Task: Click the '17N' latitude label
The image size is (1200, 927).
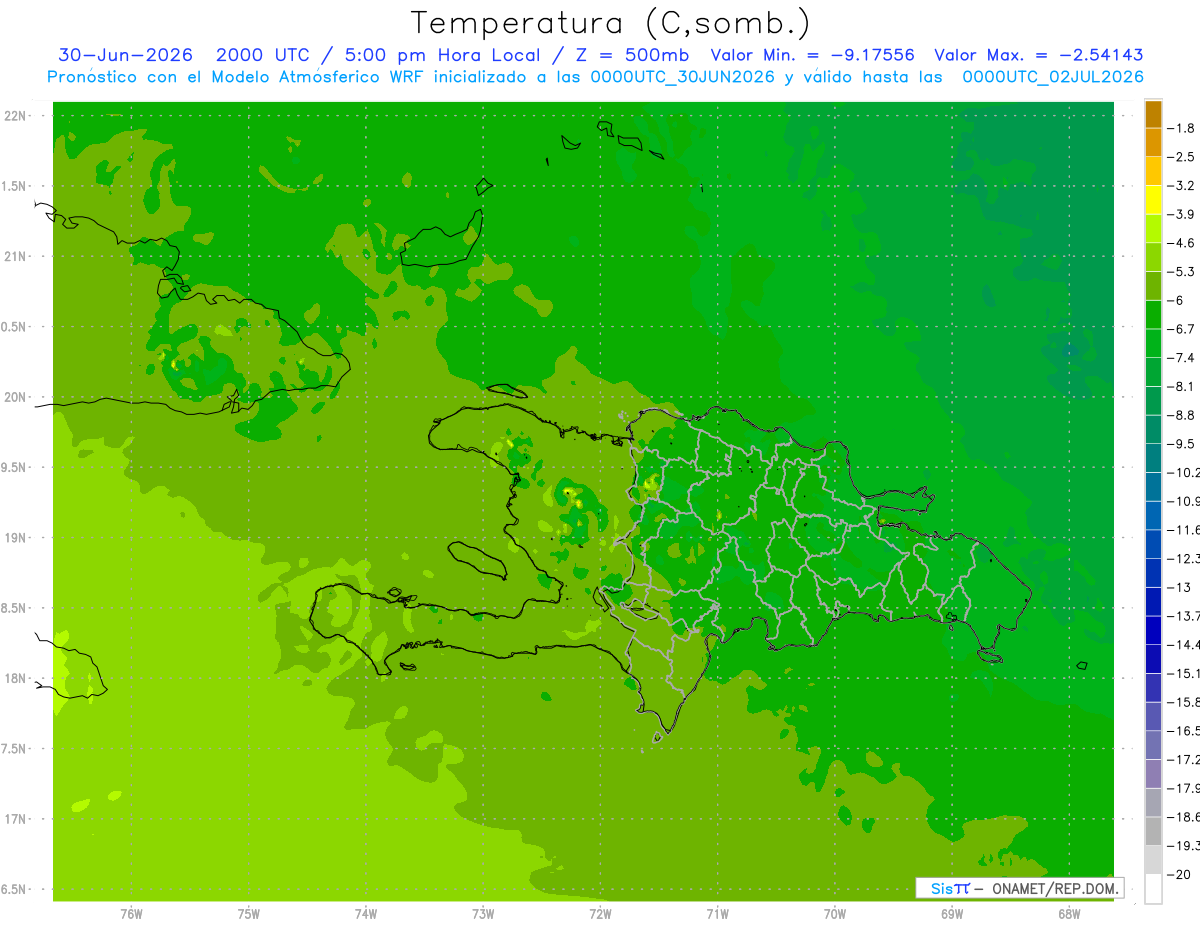Action: point(16,819)
